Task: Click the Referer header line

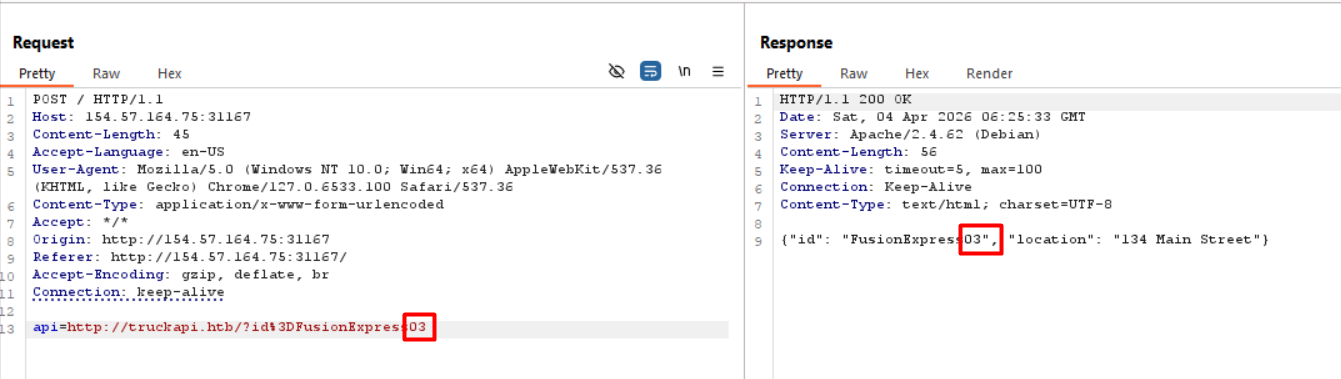Action: (189, 257)
